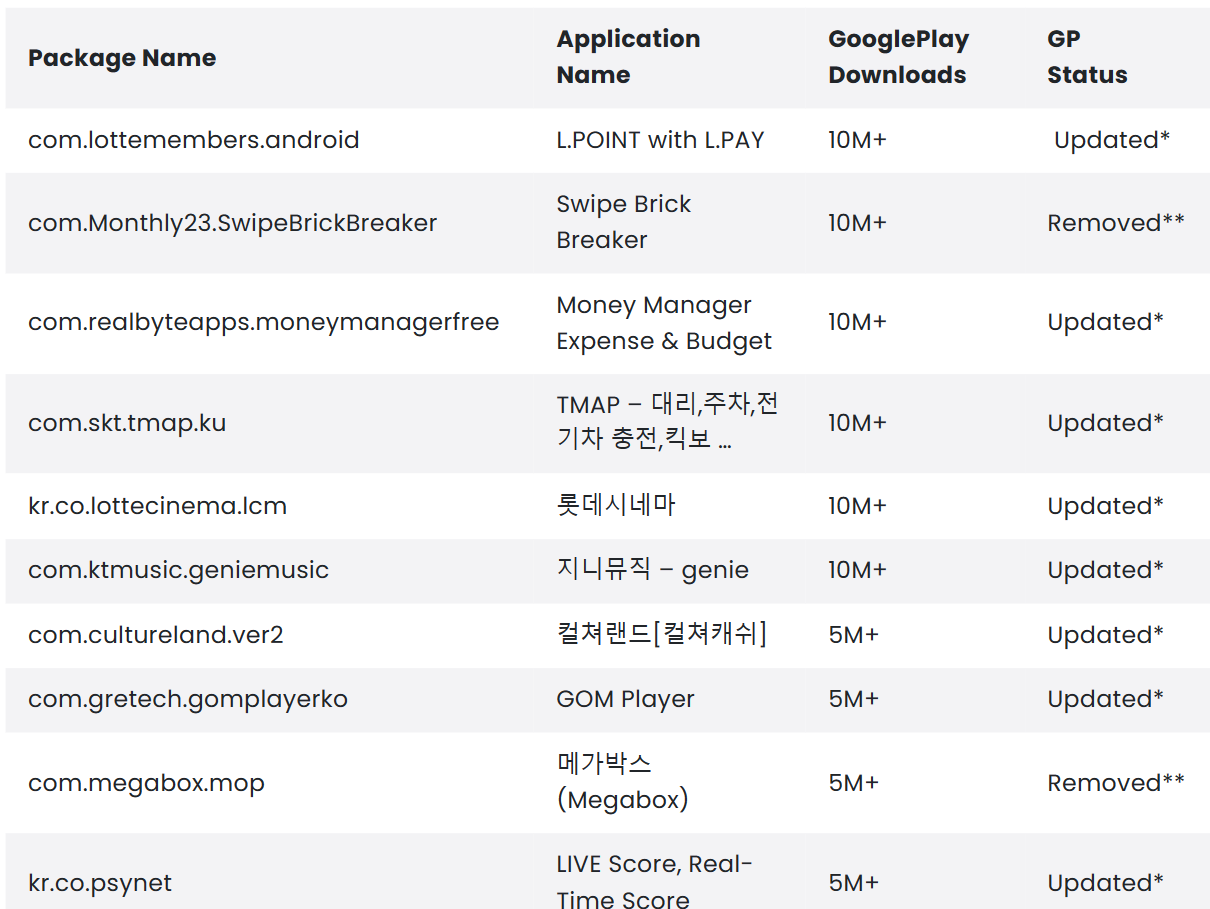The width and height of the screenshot is (1210, 909).
Task: Select com.realbyteapps.moneymanagerfree package text
Action: (263, 323)
